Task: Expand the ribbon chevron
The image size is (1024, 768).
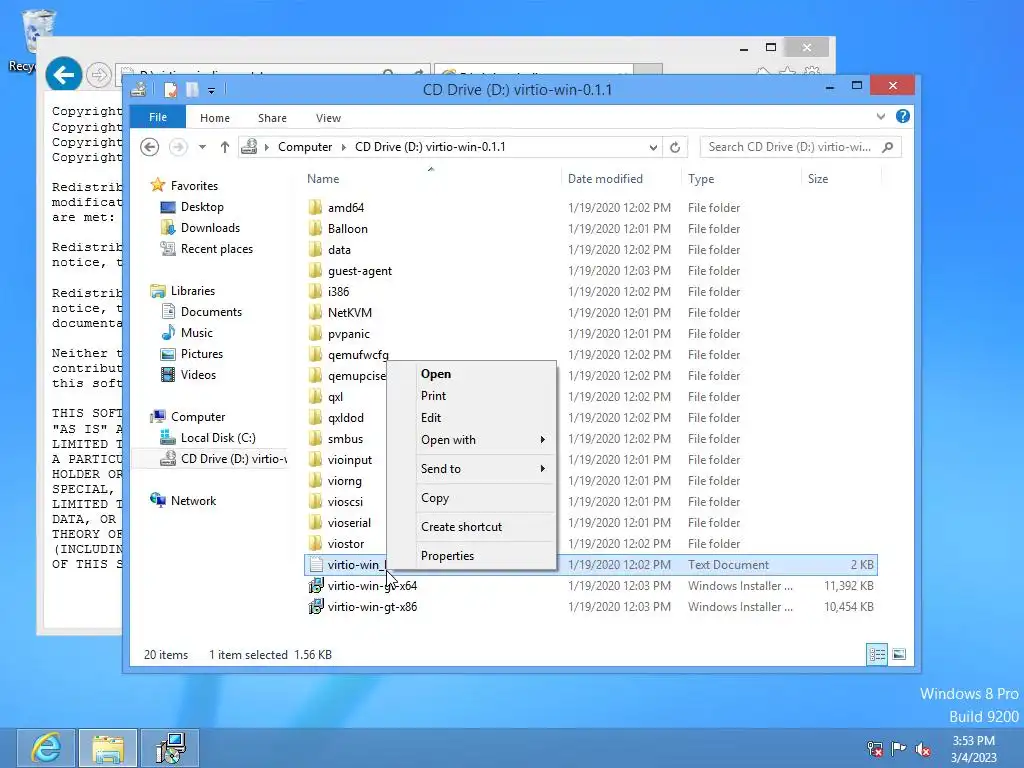Action: click(881, 116)
